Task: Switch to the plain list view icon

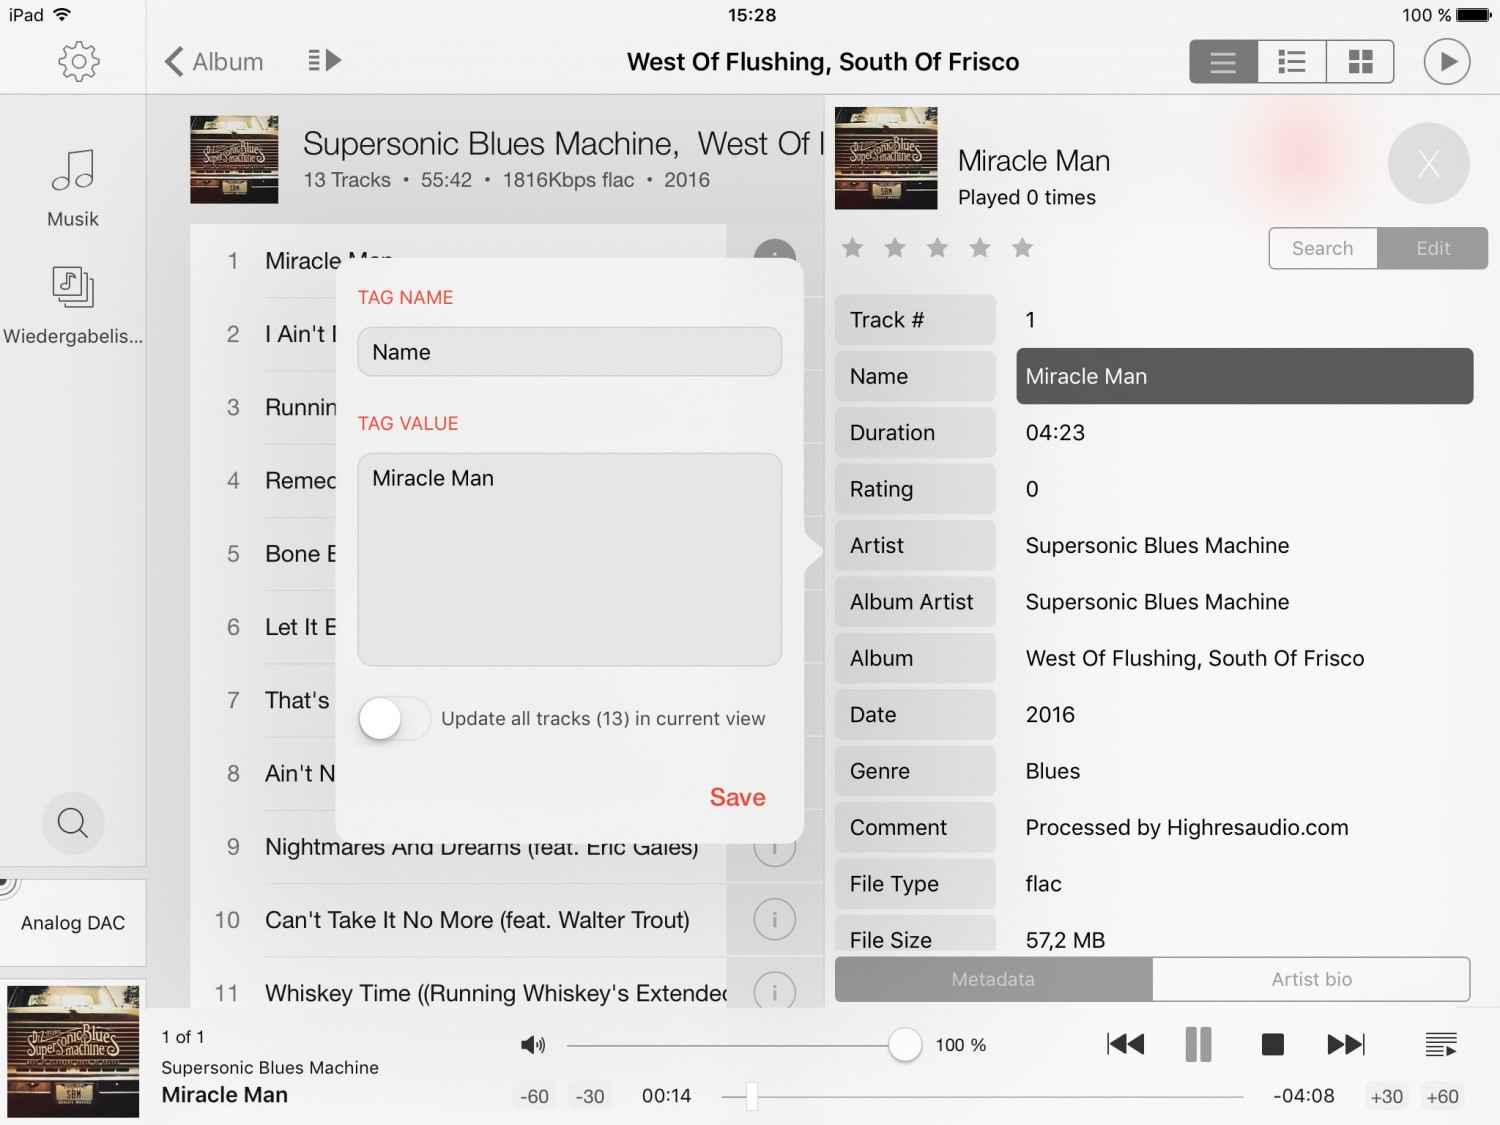Action: pos(1223,62)
